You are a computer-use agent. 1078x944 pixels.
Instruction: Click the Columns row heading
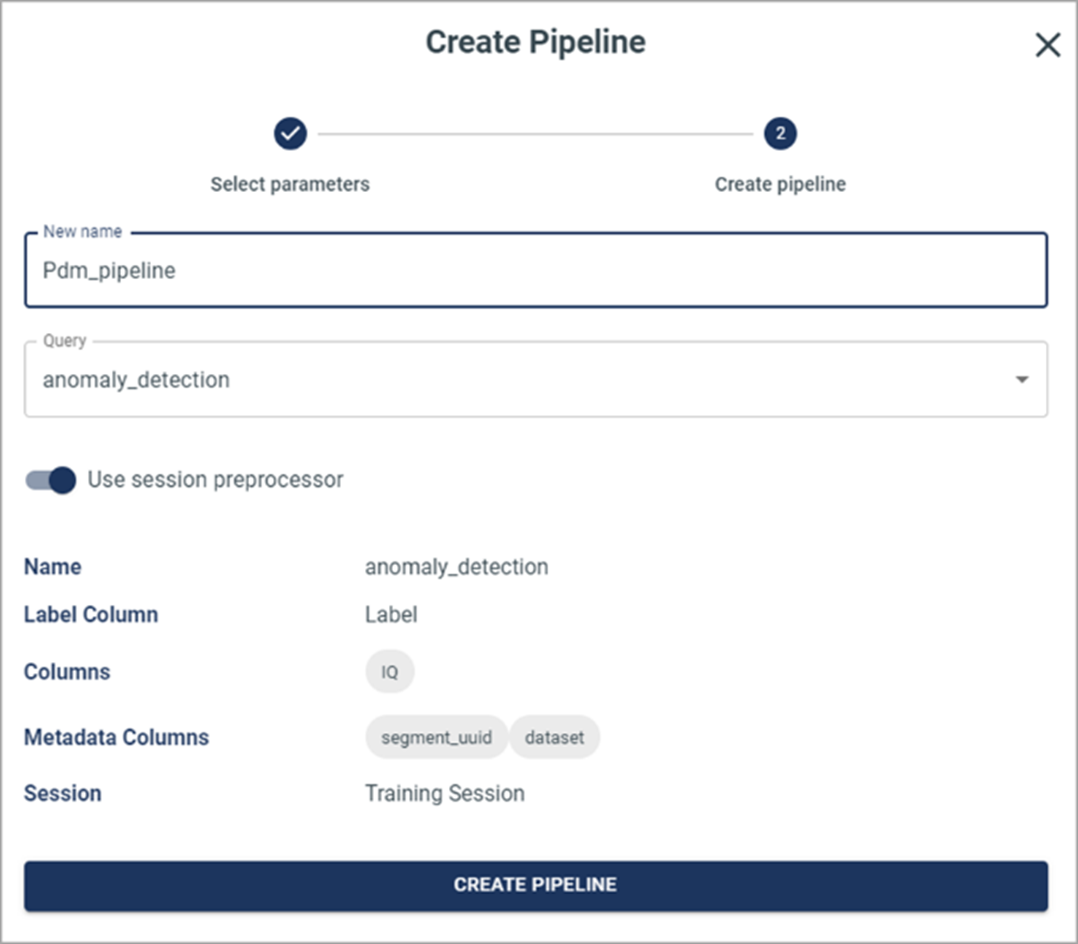point(67,672)
